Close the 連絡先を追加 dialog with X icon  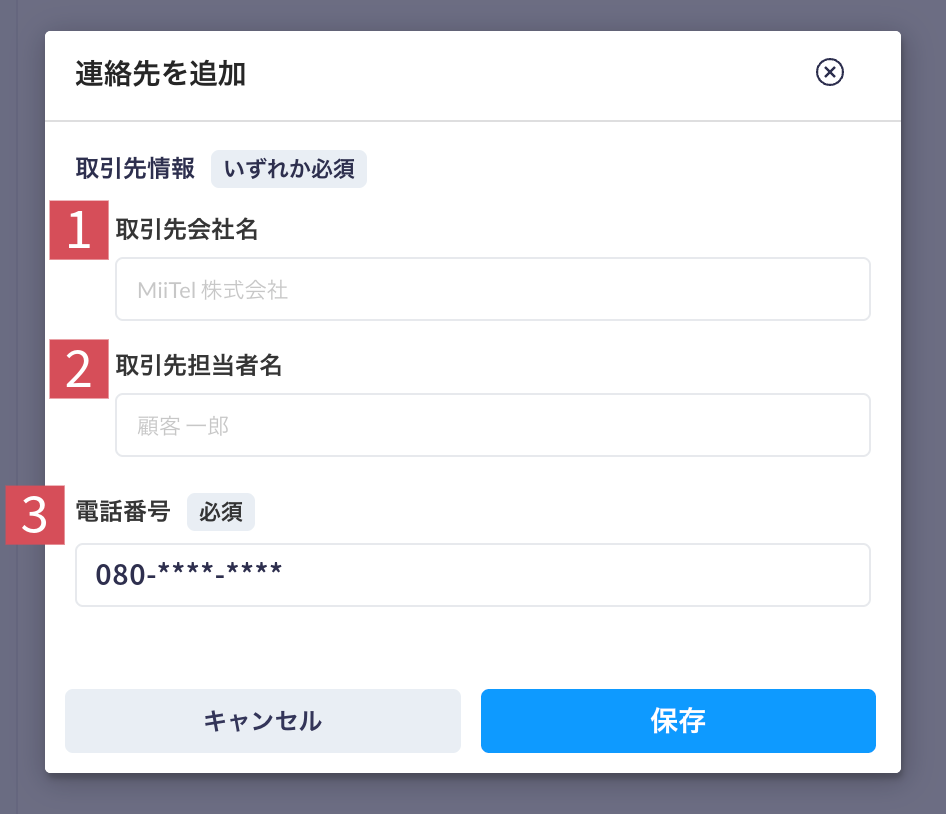pos(830,72)
